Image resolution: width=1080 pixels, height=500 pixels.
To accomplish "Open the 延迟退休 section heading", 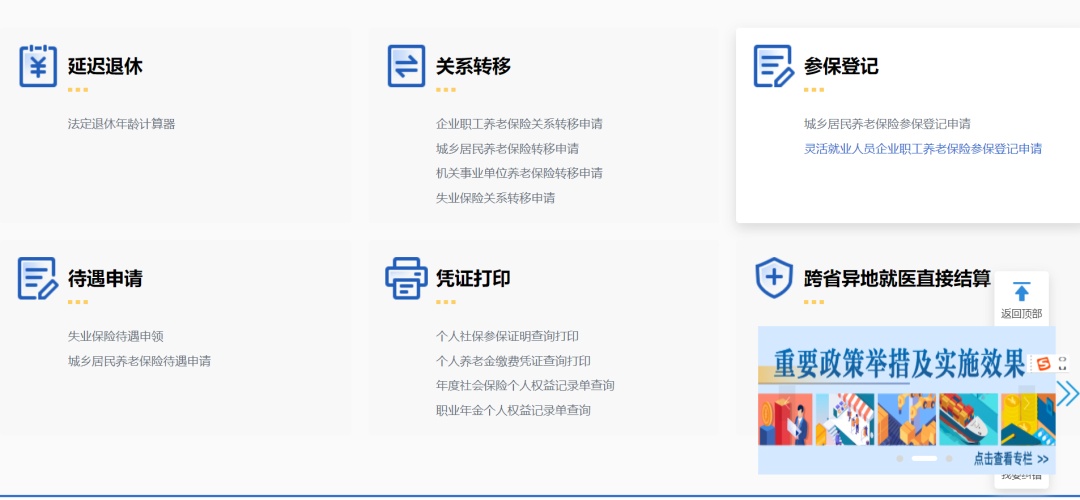I will click(105, 67).
